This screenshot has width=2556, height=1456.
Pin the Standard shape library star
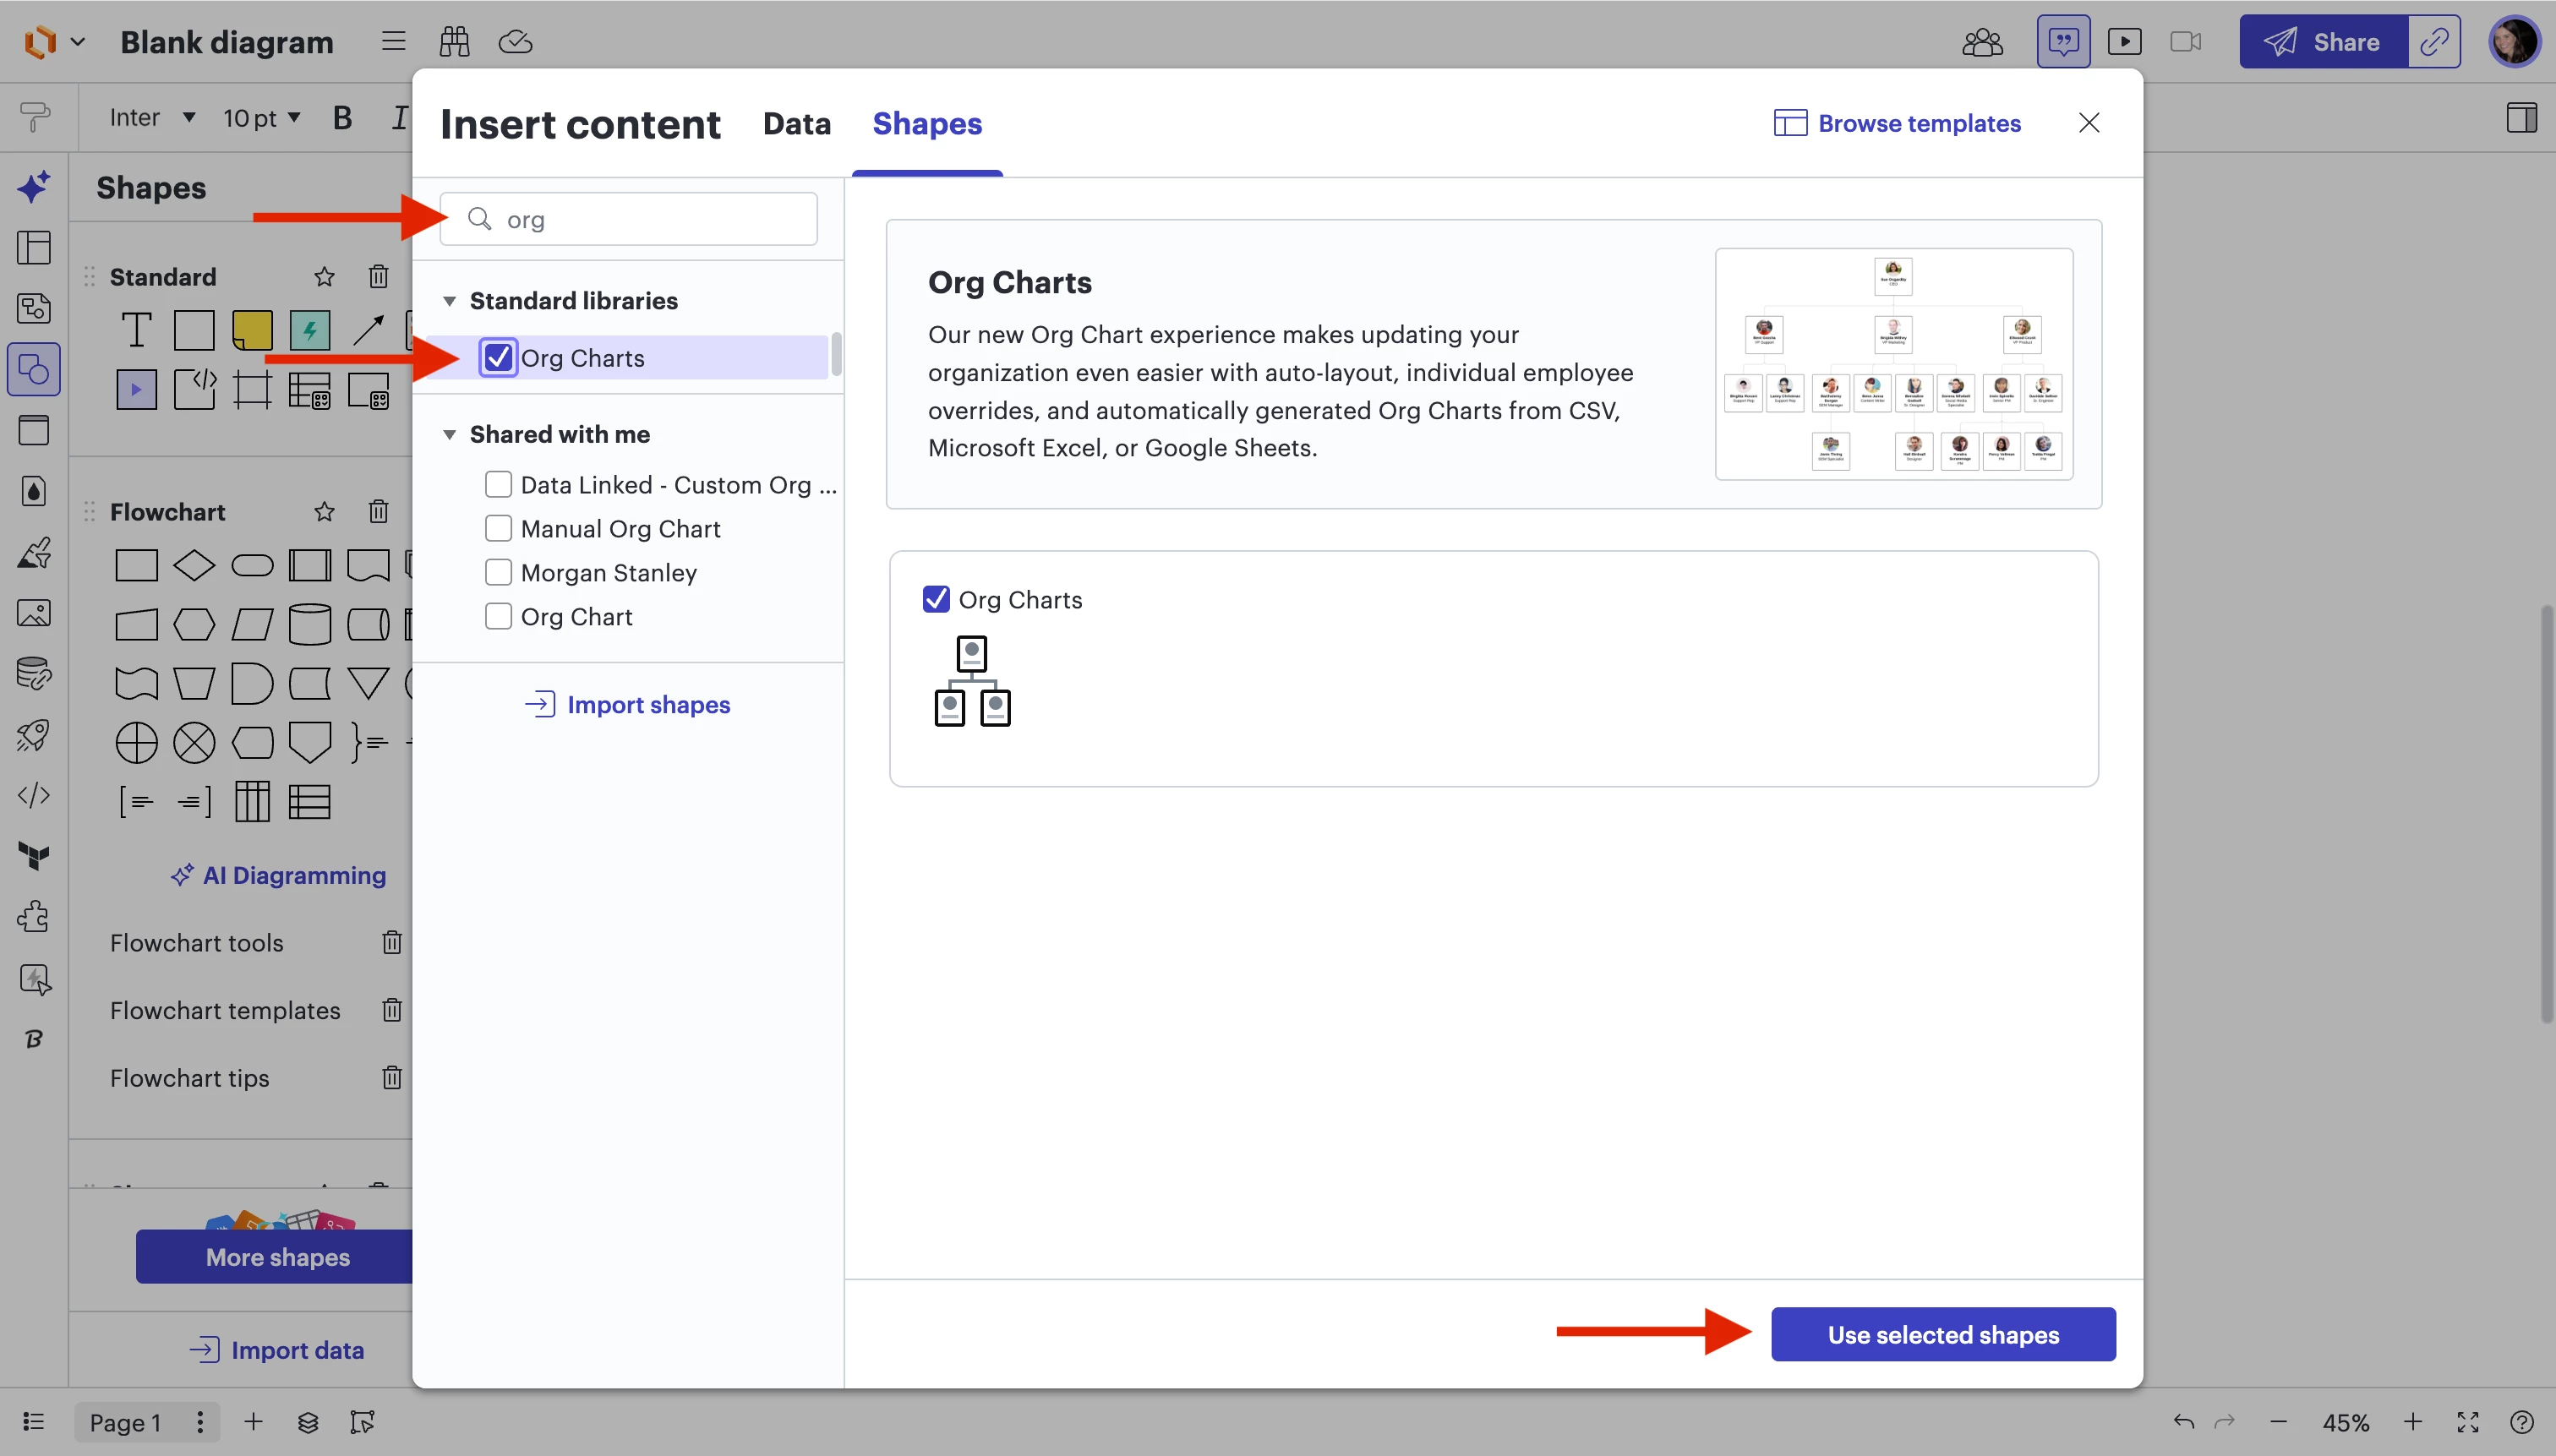pyautogui.click(x=324, y=277)
